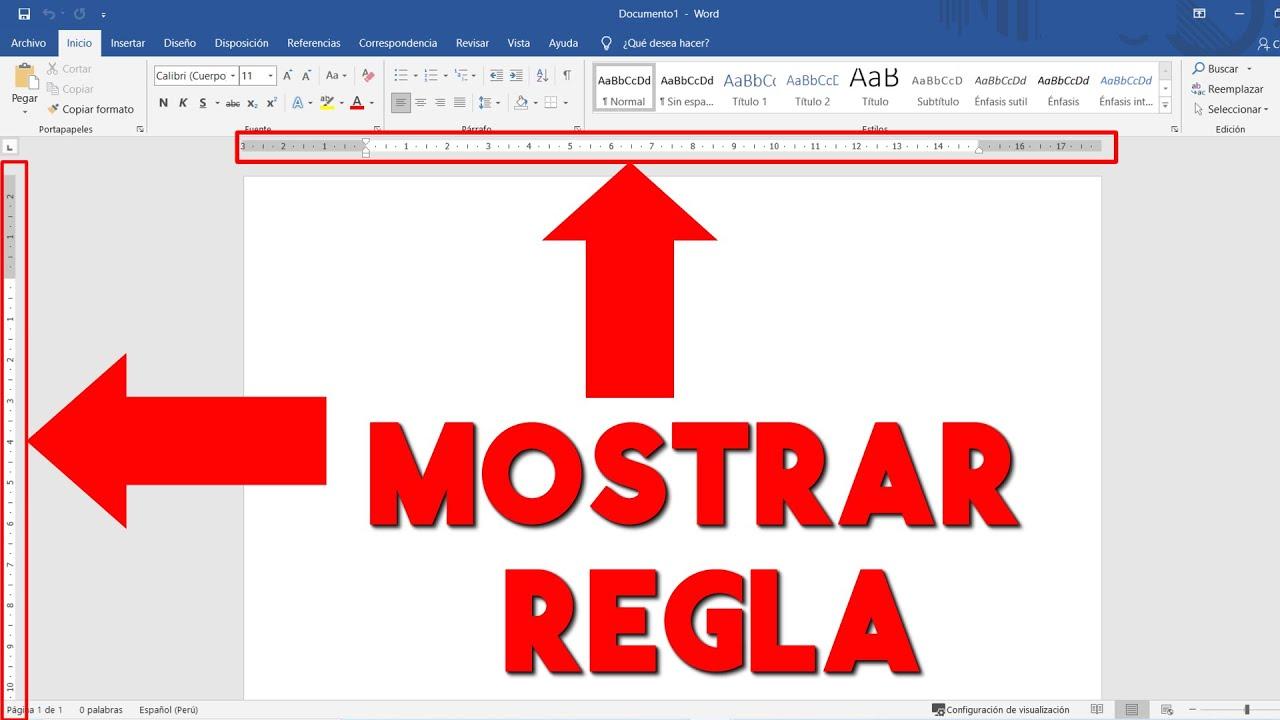Toggle bold formatting in the Fuente group
Image resolution: width=1280 pixels, height=720 pixels.
[x=164, y=102]
